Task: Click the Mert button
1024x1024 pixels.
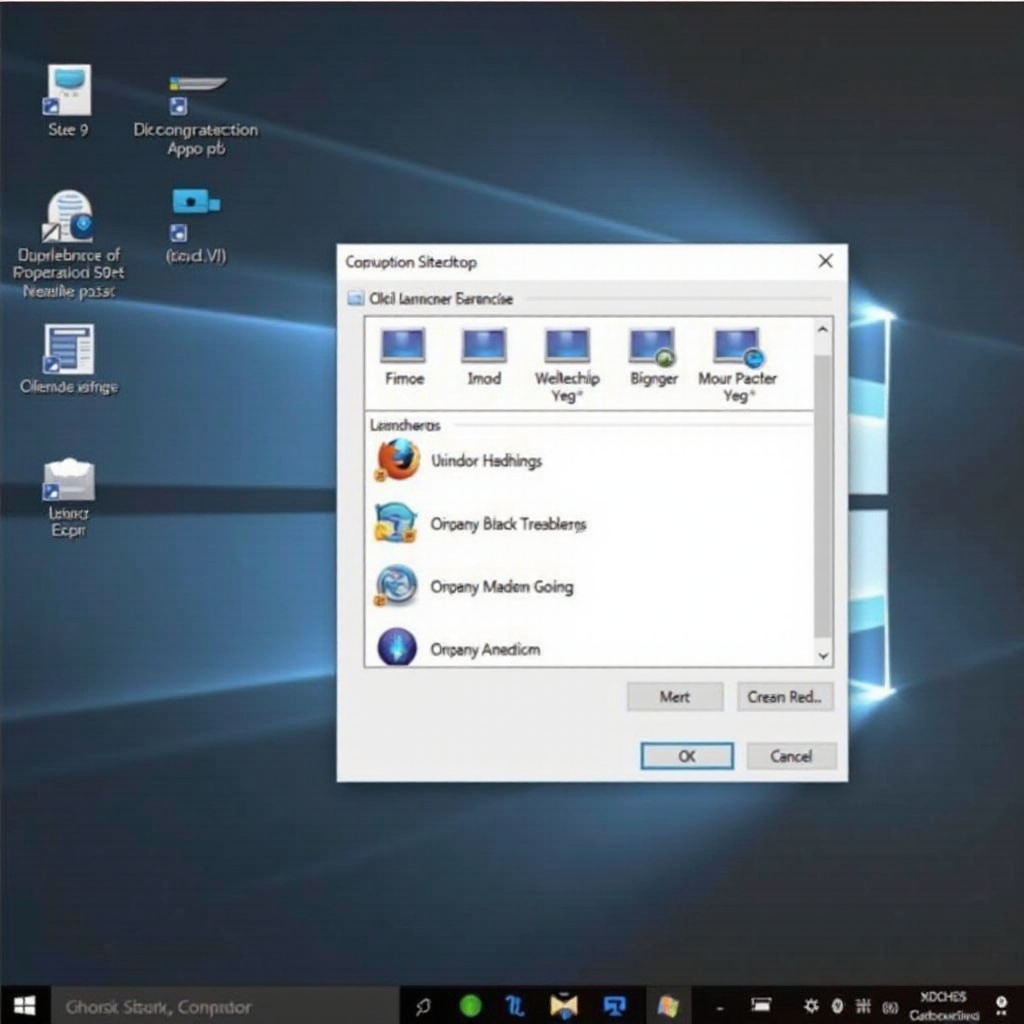Action: point(675,697)
